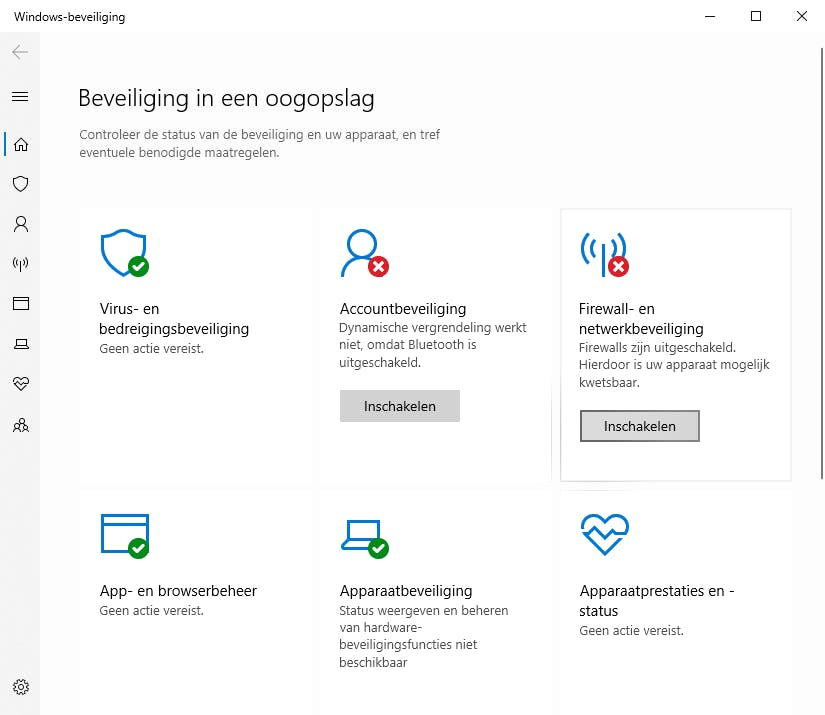825x715 pixels.
Task: Click the heading 'Beveiliging in een oogopslag'
Action: 226,98
